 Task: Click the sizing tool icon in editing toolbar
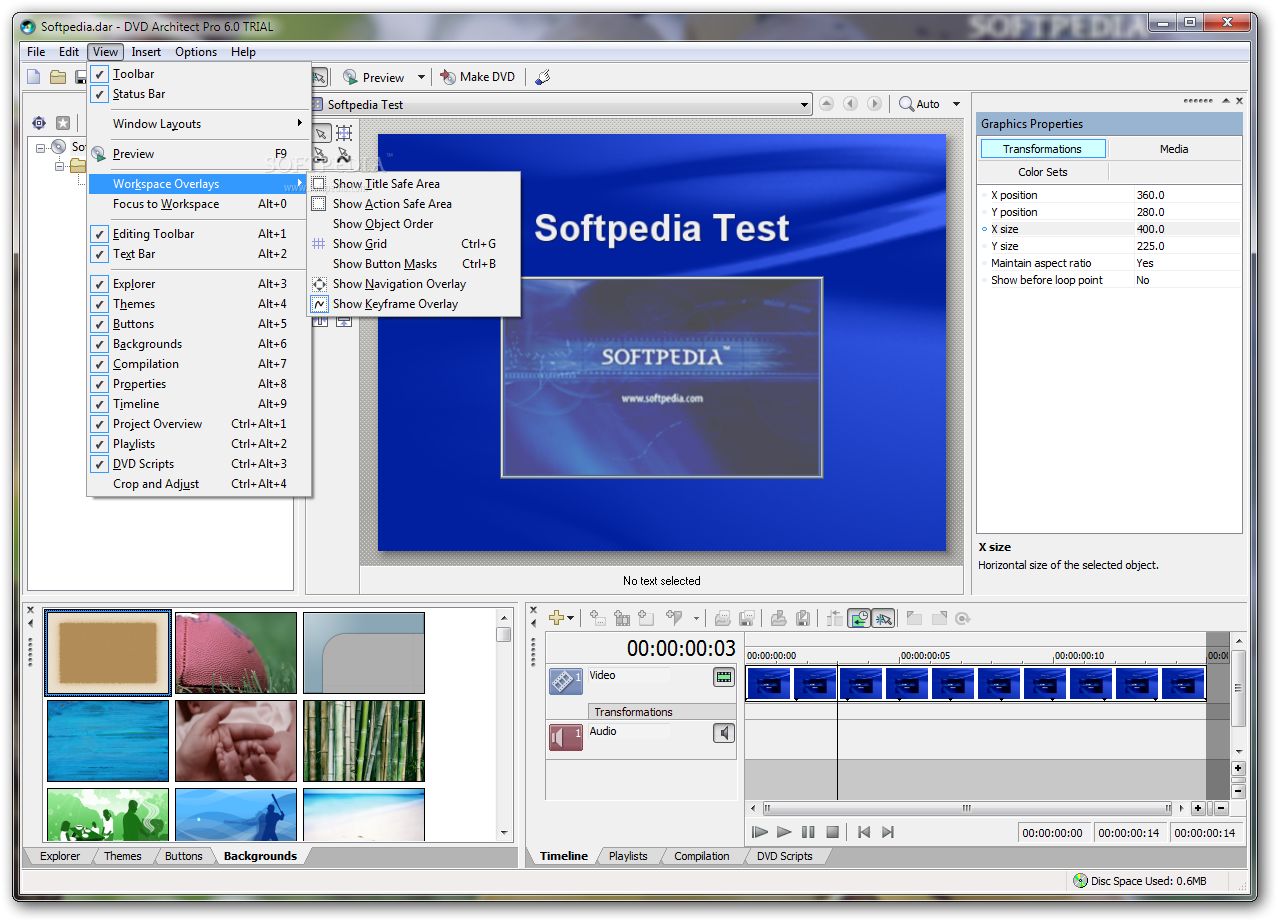click(x=343, y=133)
